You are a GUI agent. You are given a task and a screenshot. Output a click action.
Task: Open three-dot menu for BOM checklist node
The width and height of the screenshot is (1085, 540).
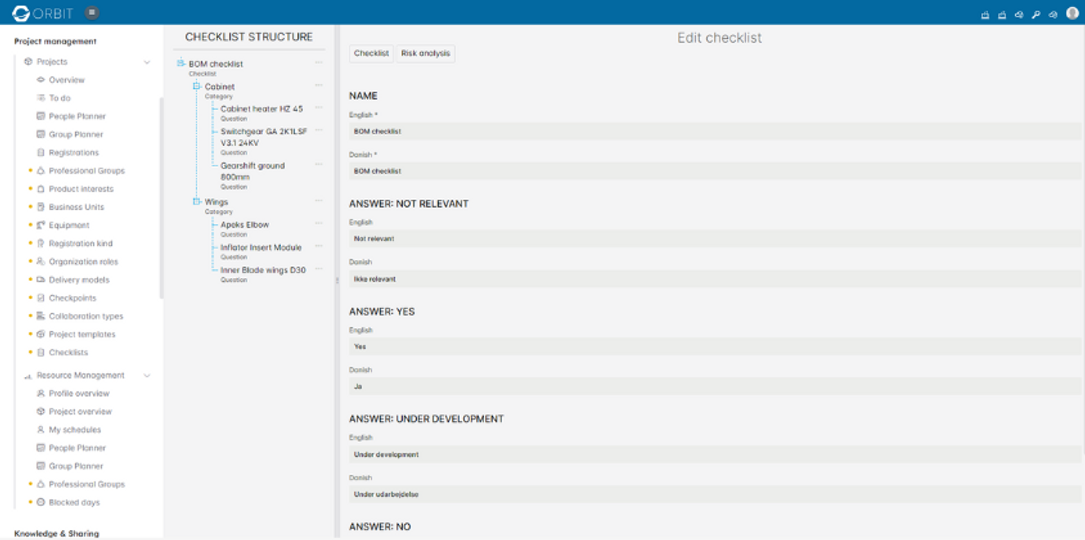pos(319,63)
